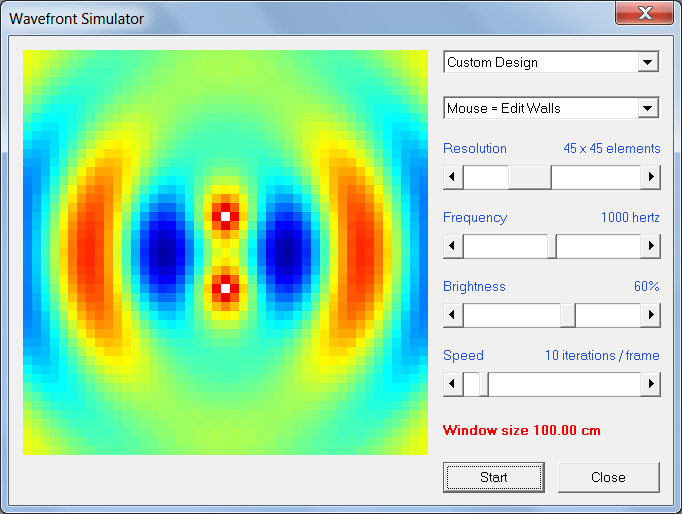Click the left dark blue wave trough
This screenshot has width=682, height=514.
(164, 251)
